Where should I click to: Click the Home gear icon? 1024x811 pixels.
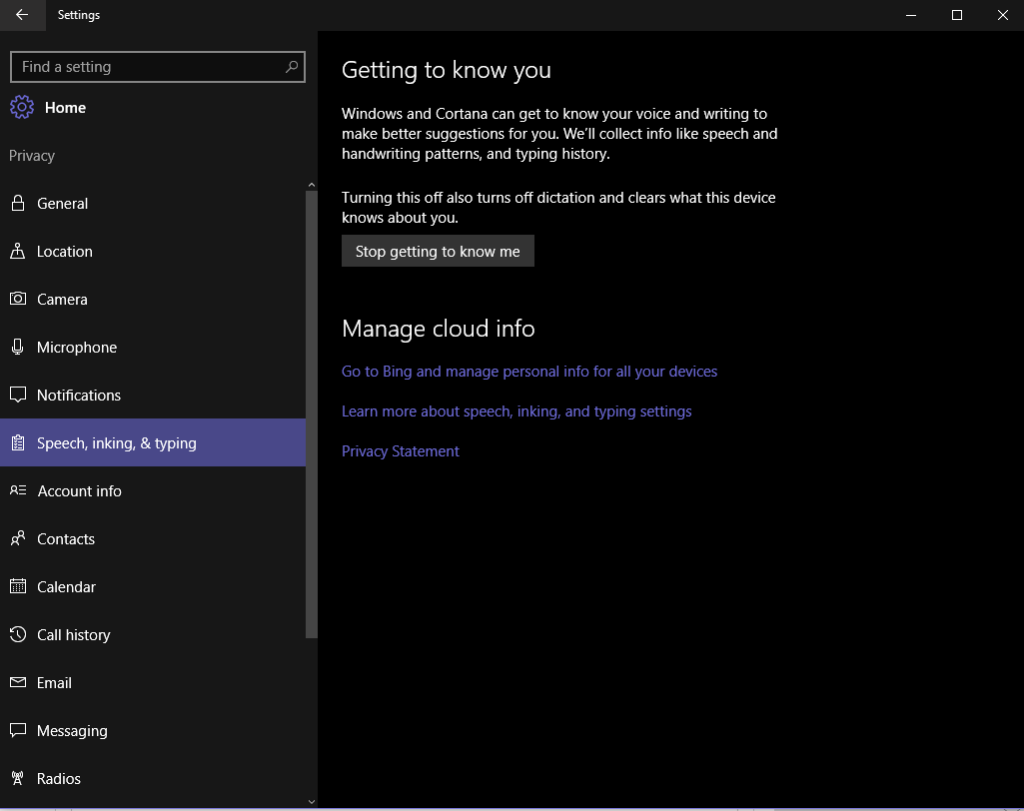pyautogui.click(x=22, y=107)
